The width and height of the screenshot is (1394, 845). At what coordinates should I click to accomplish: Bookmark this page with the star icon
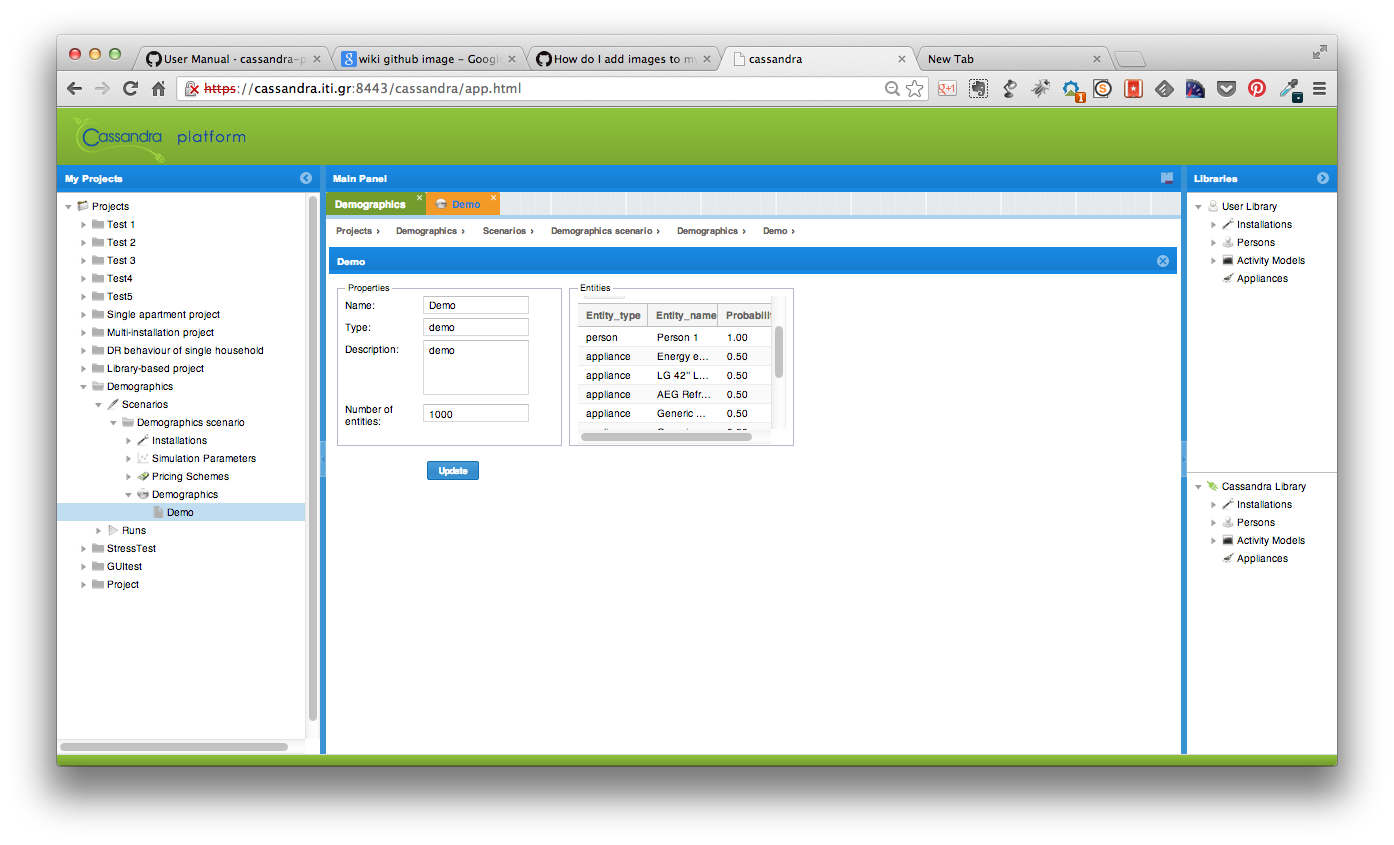coord(914,89)
